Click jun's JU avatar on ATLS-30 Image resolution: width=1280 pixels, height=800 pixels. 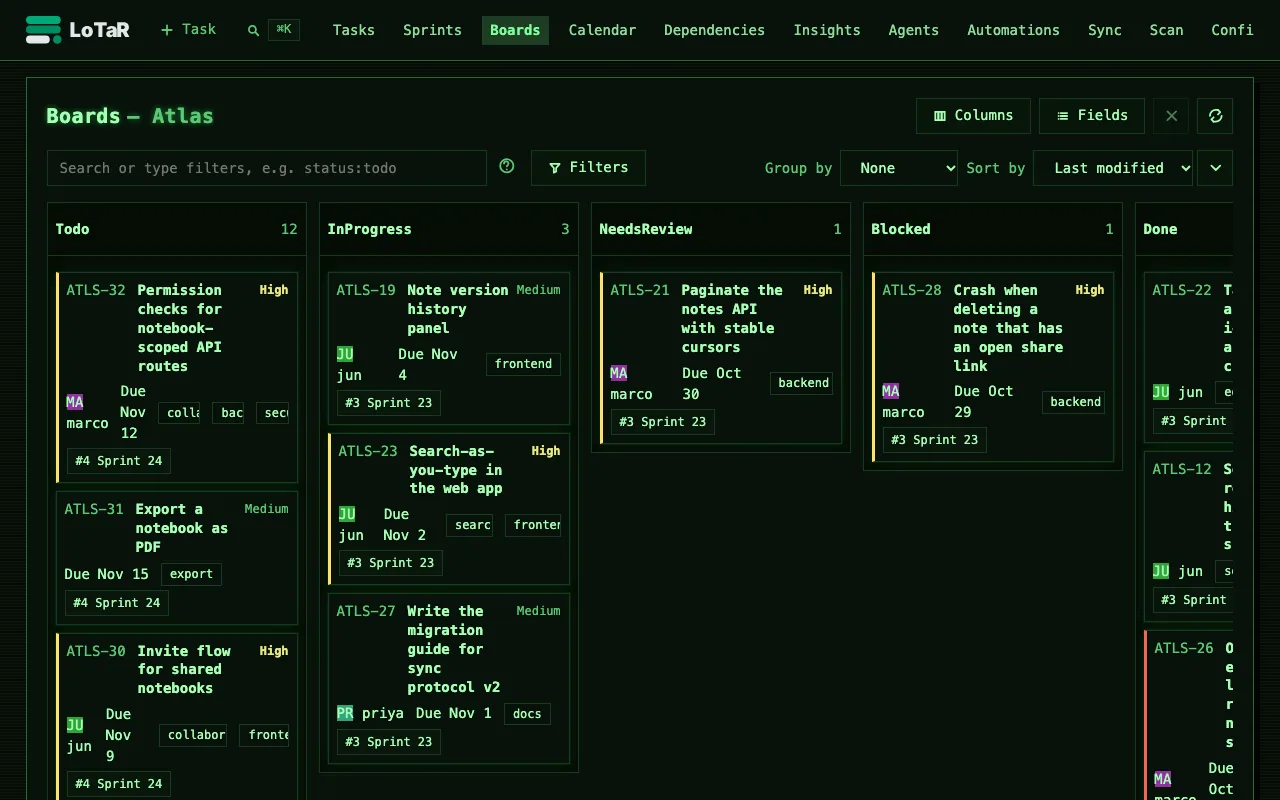click(x=75, y=725)
